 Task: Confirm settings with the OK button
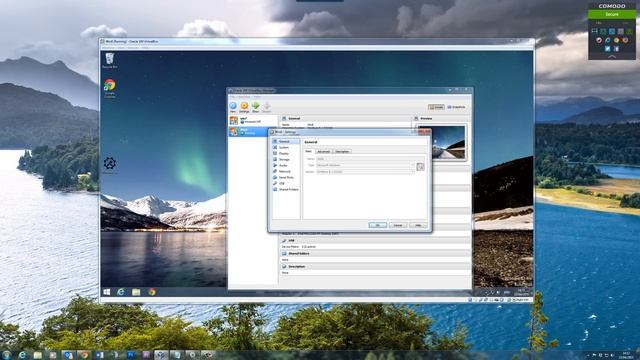pyautogui.click(x=378, y=225)
